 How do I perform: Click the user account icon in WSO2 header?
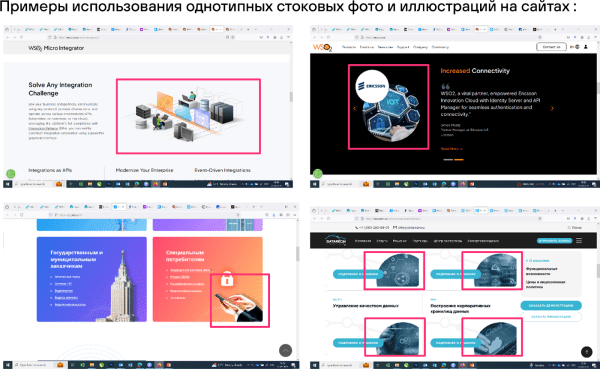pyautogui.click(x=585, y=47)
